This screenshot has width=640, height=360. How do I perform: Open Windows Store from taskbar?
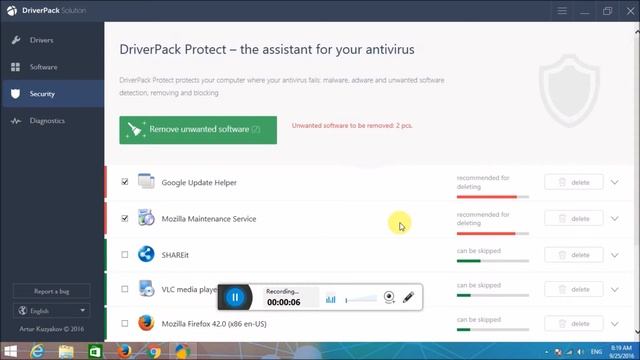tap(95, 351)
